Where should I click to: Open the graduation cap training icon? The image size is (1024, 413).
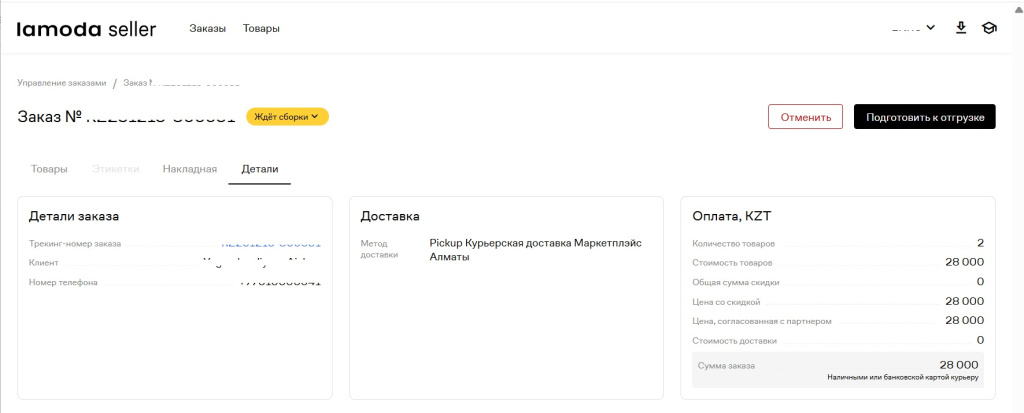[x=989, y=28]
